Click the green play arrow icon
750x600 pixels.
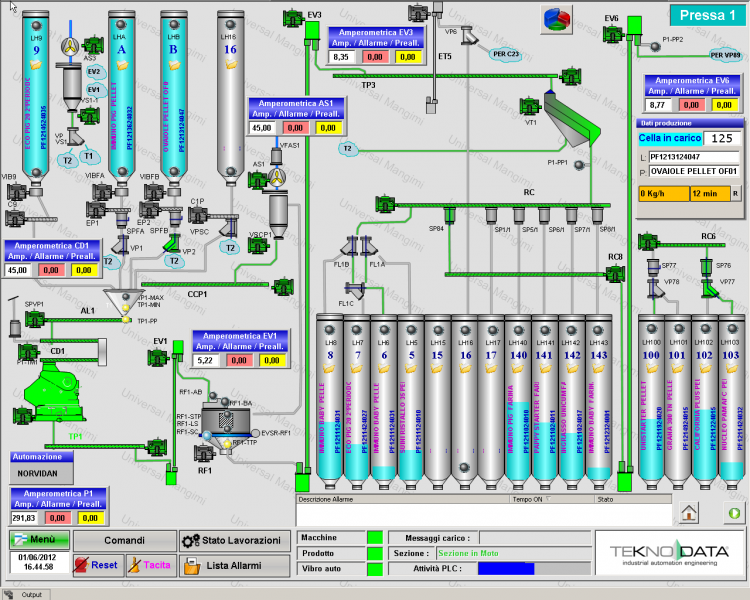click(x=734, y=513)
